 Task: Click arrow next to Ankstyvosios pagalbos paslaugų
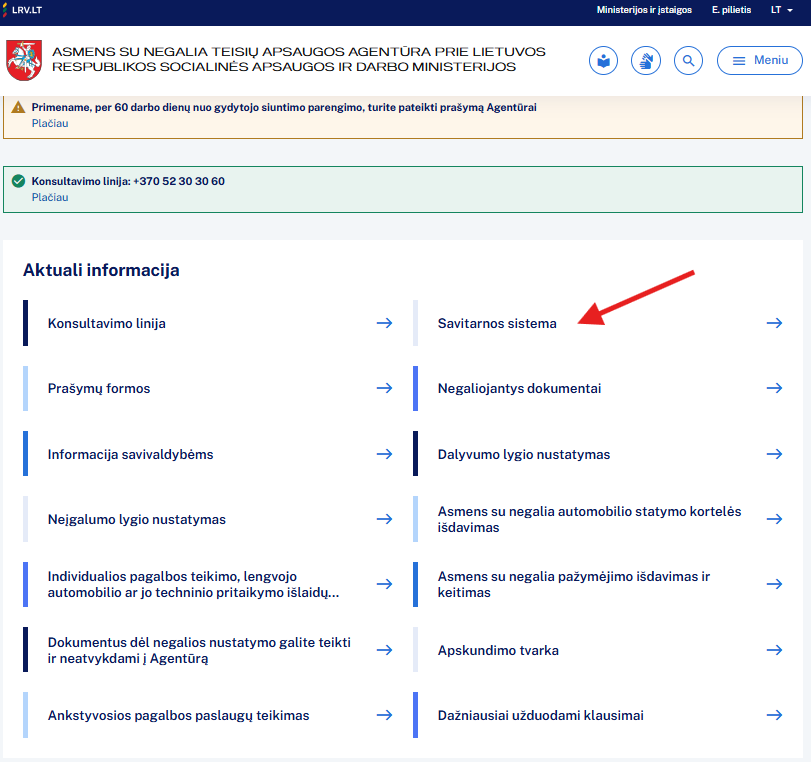coord(384,715)
